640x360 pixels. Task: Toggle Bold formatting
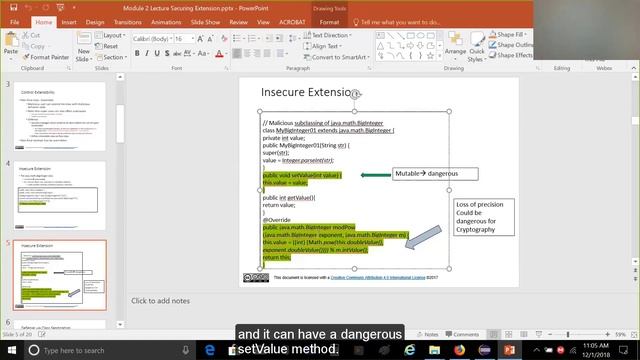(x=137, y=53)
